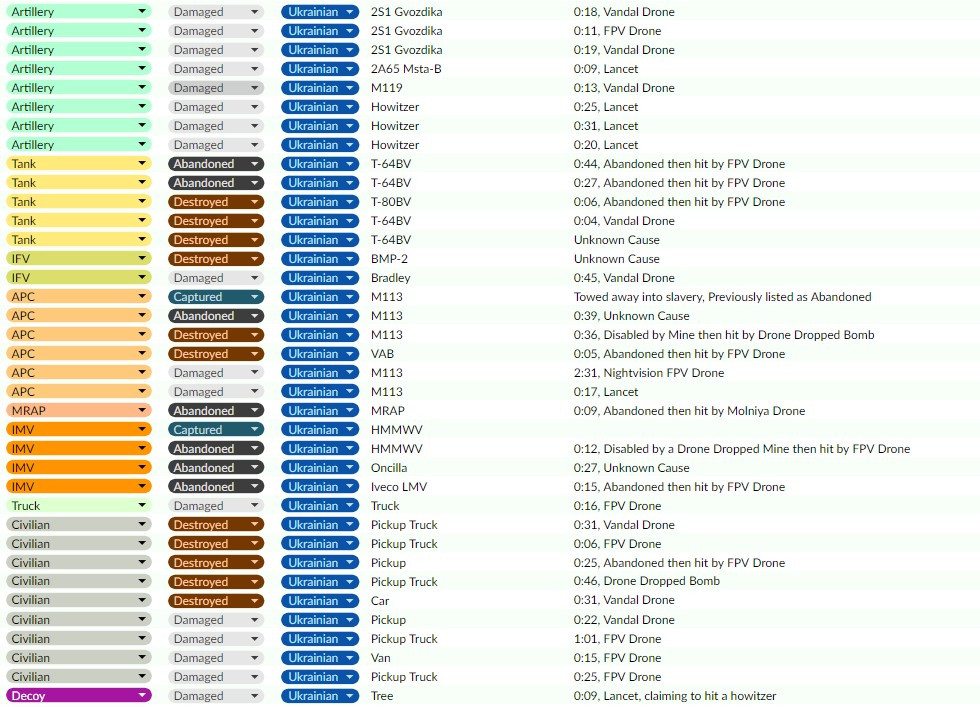The width and height of the screenshot is (980, 707).
Task: Open Artillery dropdown in 0:20 Lancet Howitzer row
Action: coord(79,144)
